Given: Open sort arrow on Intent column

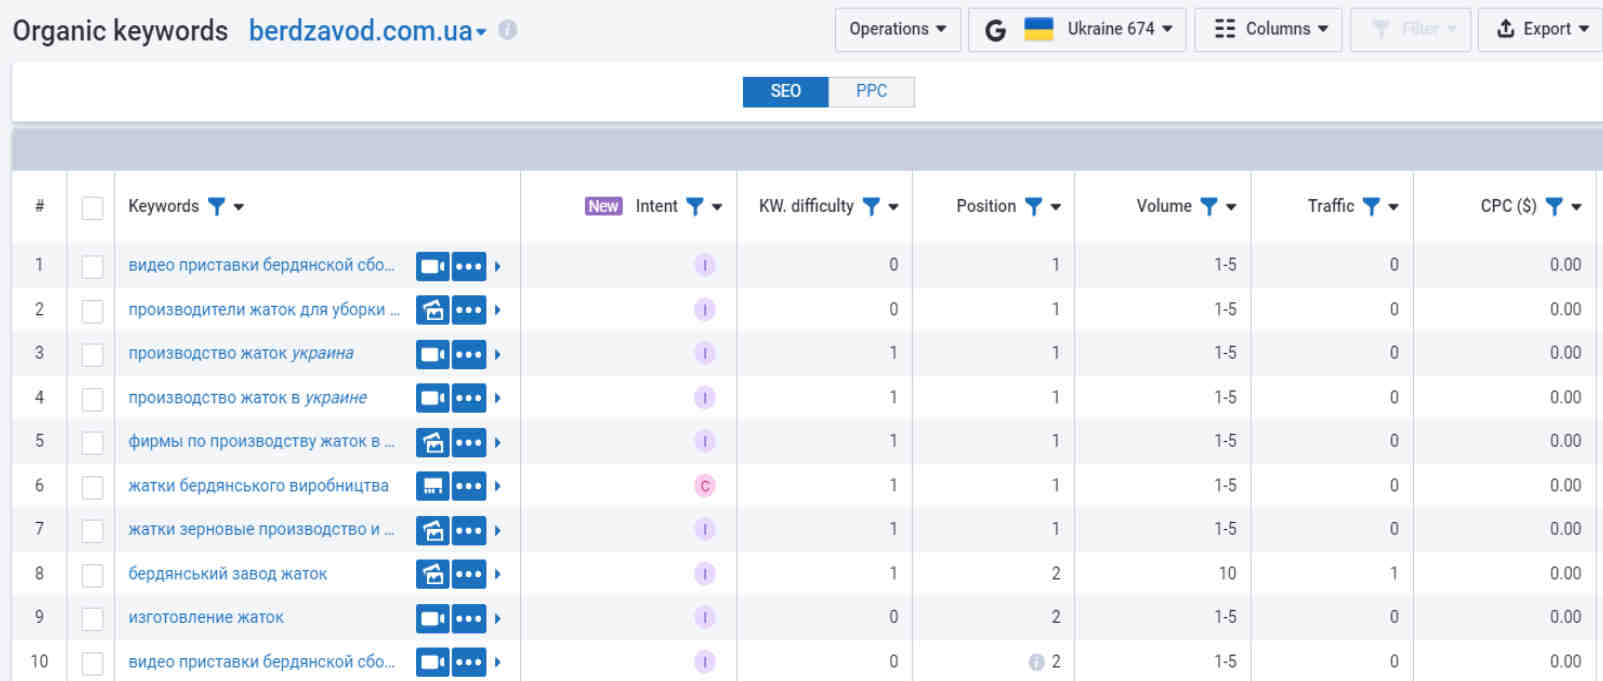Looking at the screenshot, I should pos(717,207).
